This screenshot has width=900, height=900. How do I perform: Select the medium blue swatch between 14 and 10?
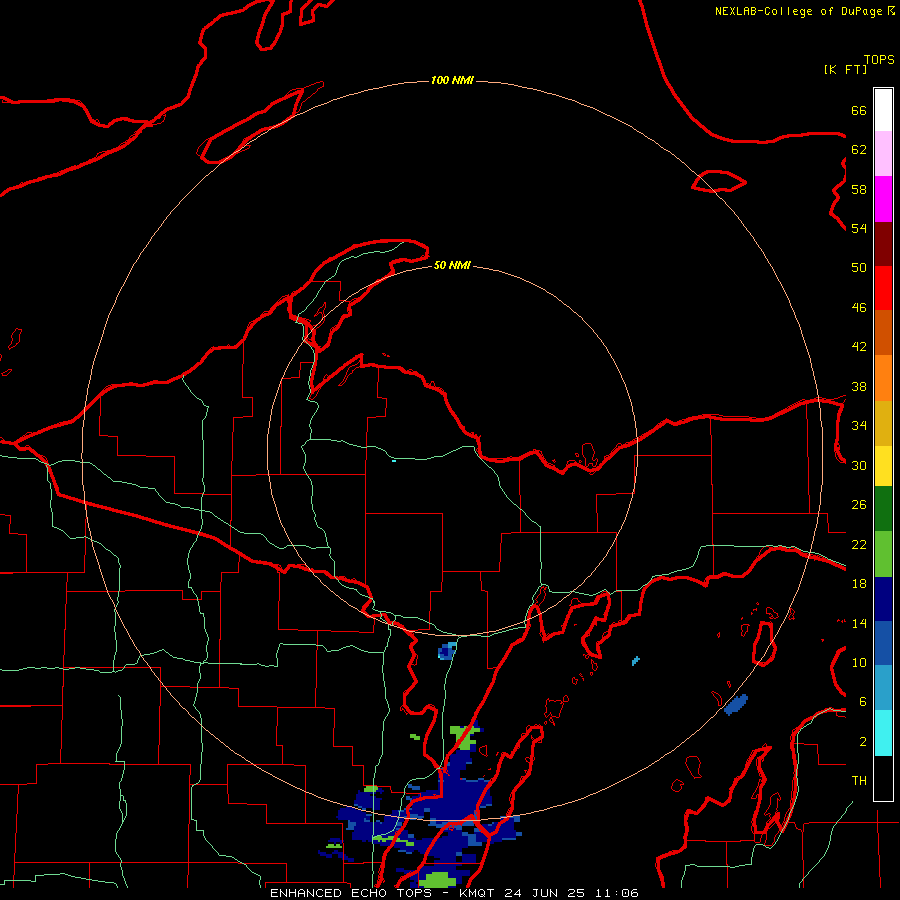click(x=883, y=643)
